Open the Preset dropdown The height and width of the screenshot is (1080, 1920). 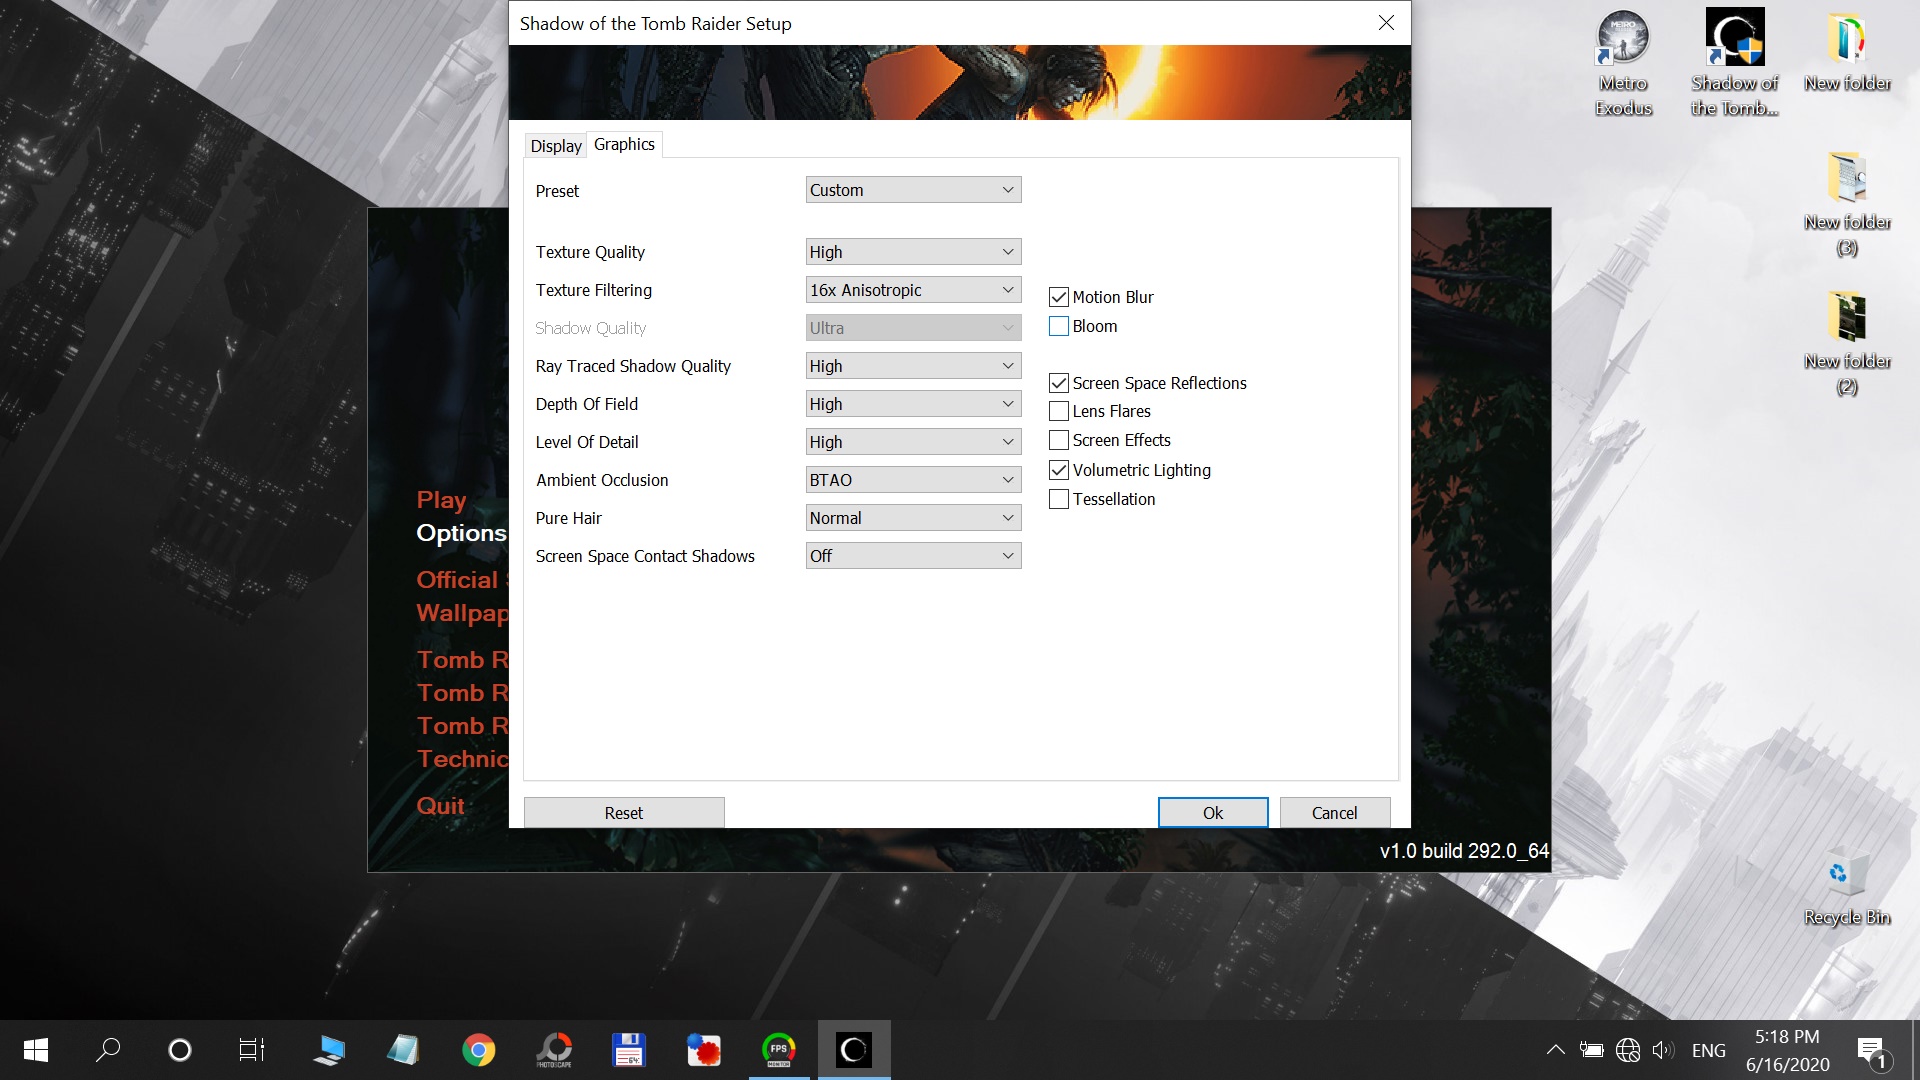pyautogui.click(x=913, y=190)
